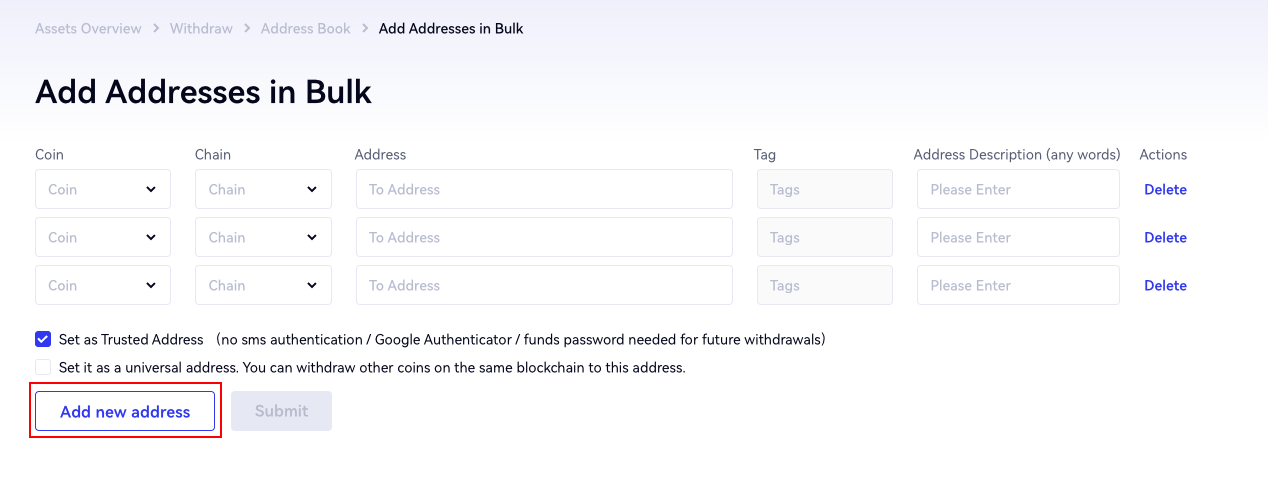Click the second row To Address field

544,237
